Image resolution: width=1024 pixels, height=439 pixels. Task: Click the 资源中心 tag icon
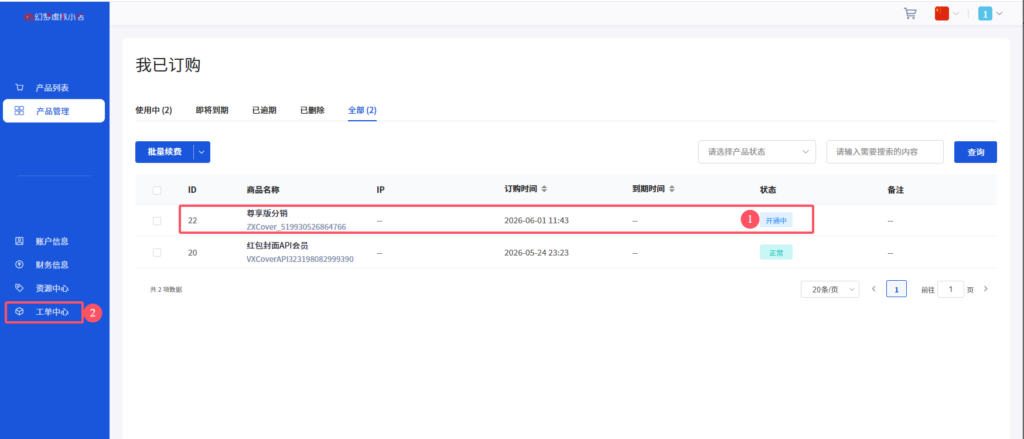coord(19,288)
